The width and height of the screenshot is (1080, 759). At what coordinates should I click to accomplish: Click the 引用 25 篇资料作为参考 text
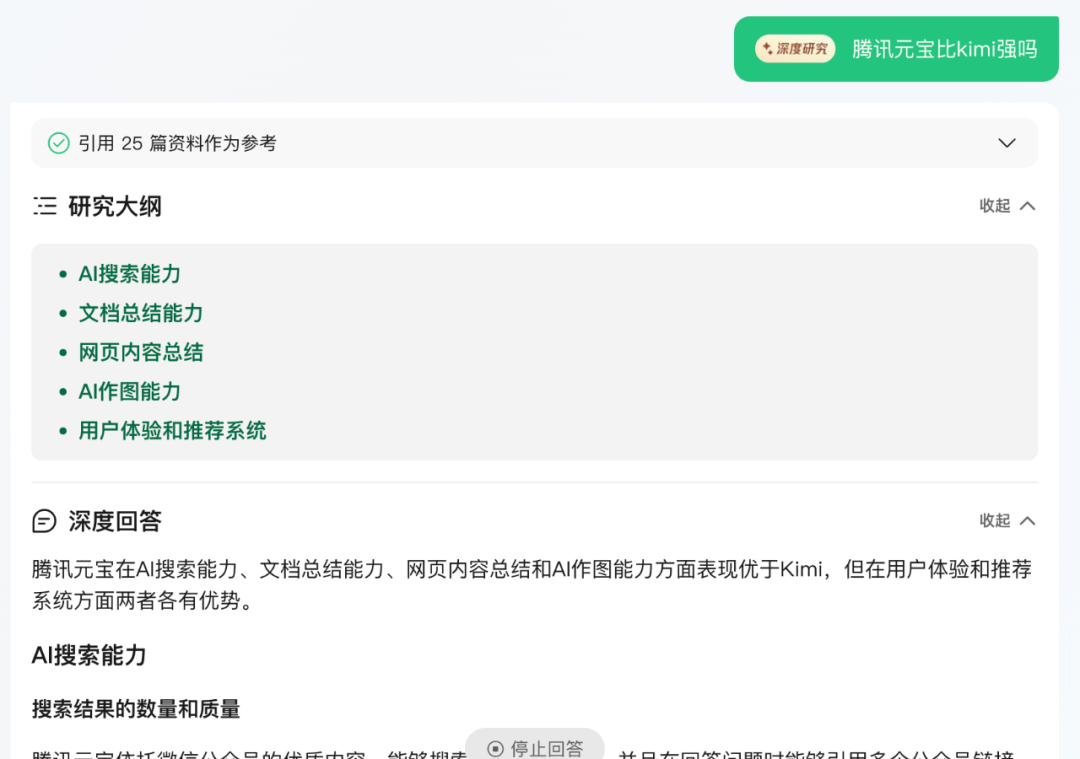tap(177, 143)
